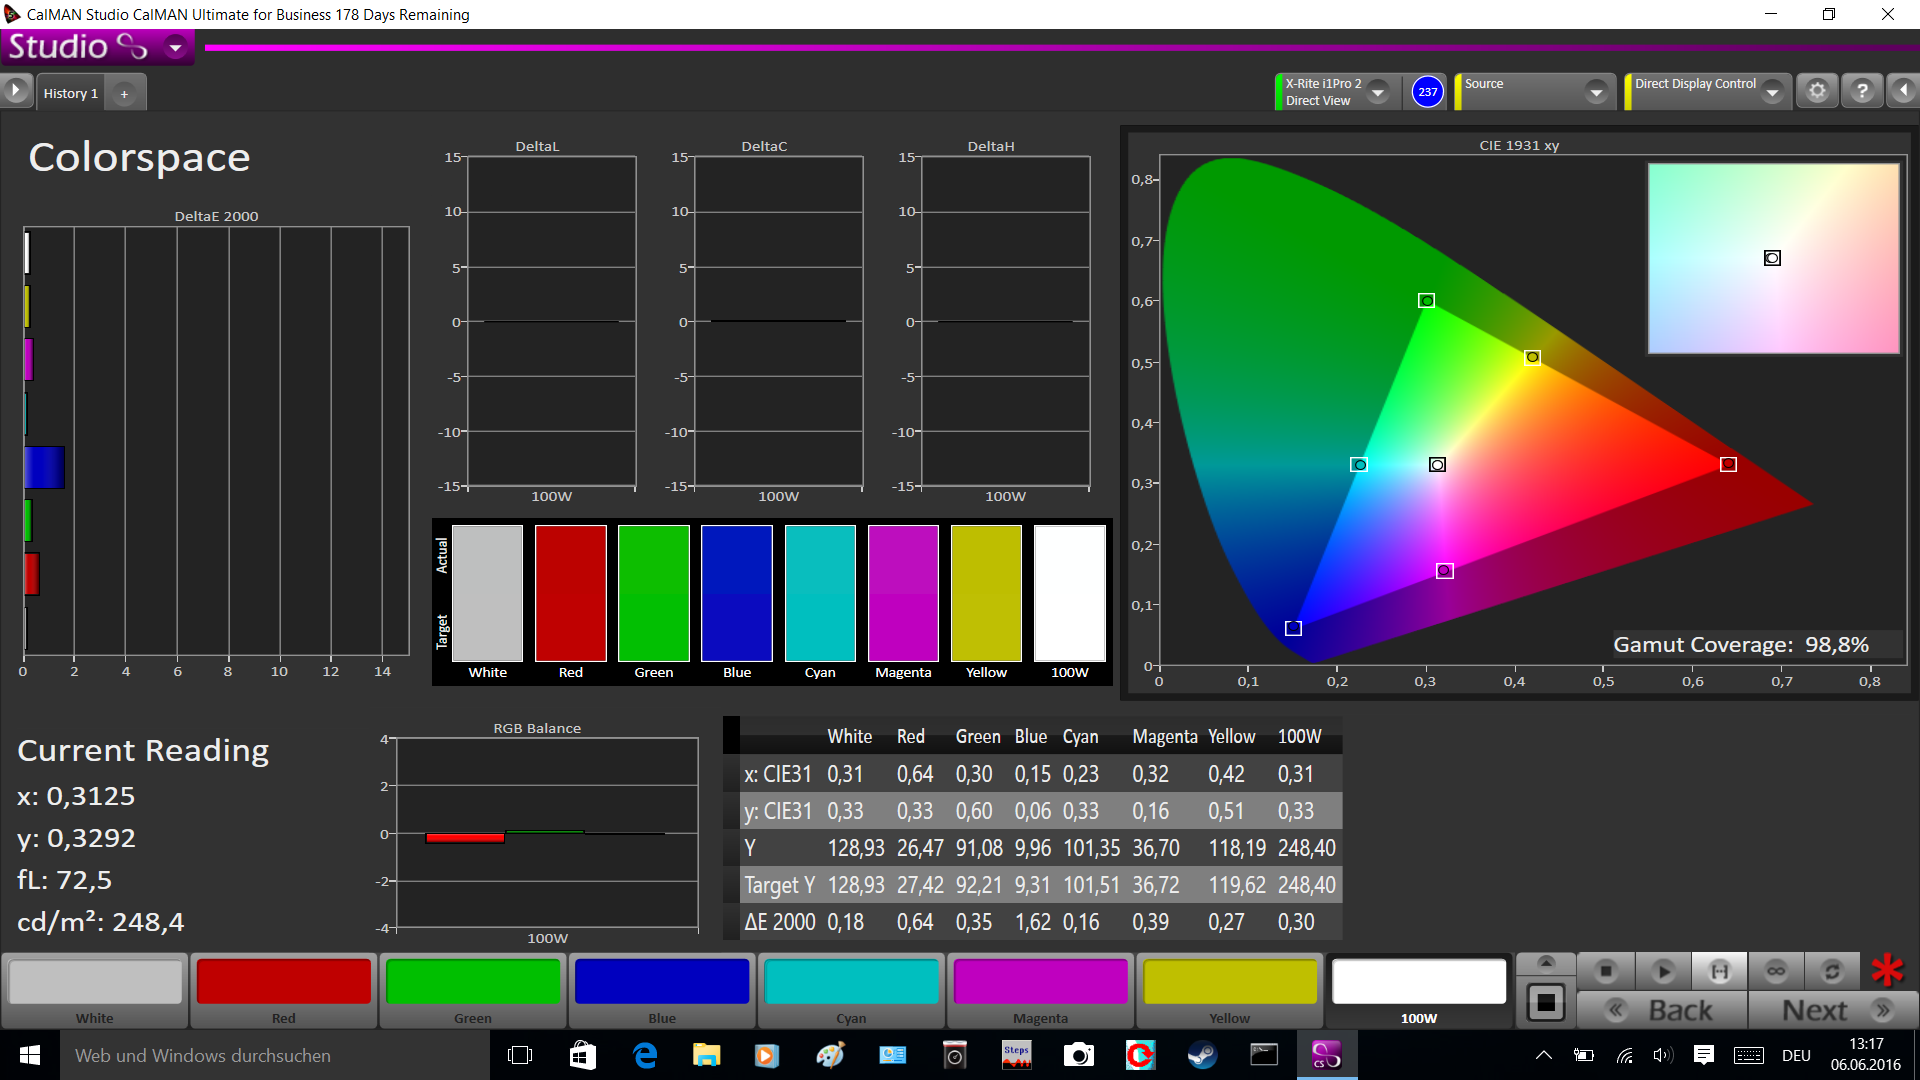This screenshot has height=1080, width=1920.
Task: Click the blue 237 meter timer circle
Action: click(x=1427, y=92)
